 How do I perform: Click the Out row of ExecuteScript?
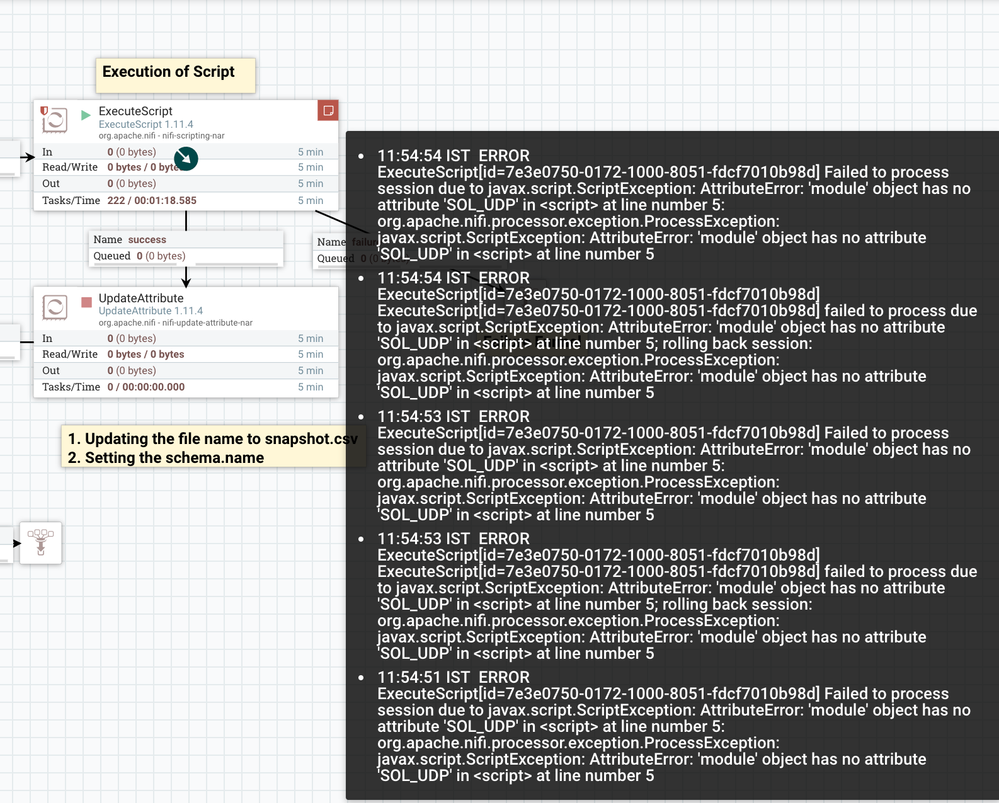(x=186, y=184)
